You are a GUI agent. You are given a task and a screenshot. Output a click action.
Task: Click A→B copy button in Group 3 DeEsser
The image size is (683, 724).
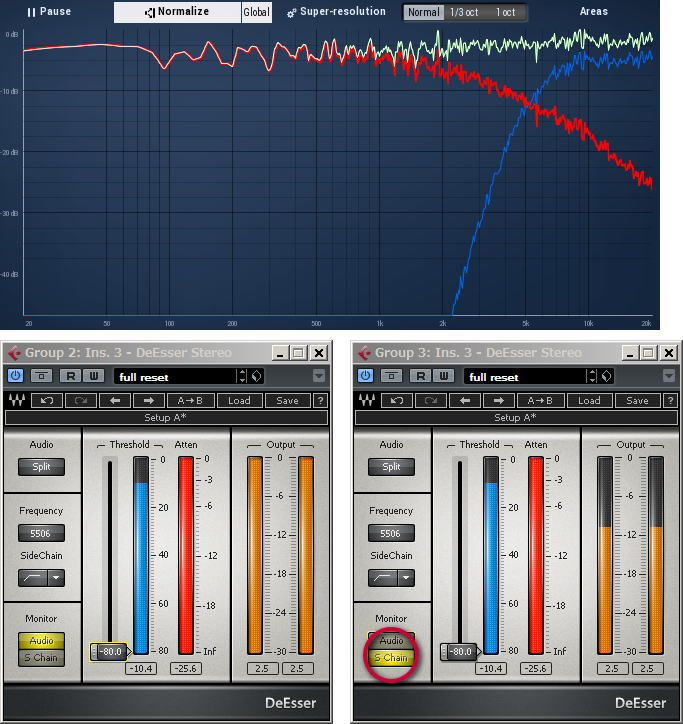tap(540, 401)
